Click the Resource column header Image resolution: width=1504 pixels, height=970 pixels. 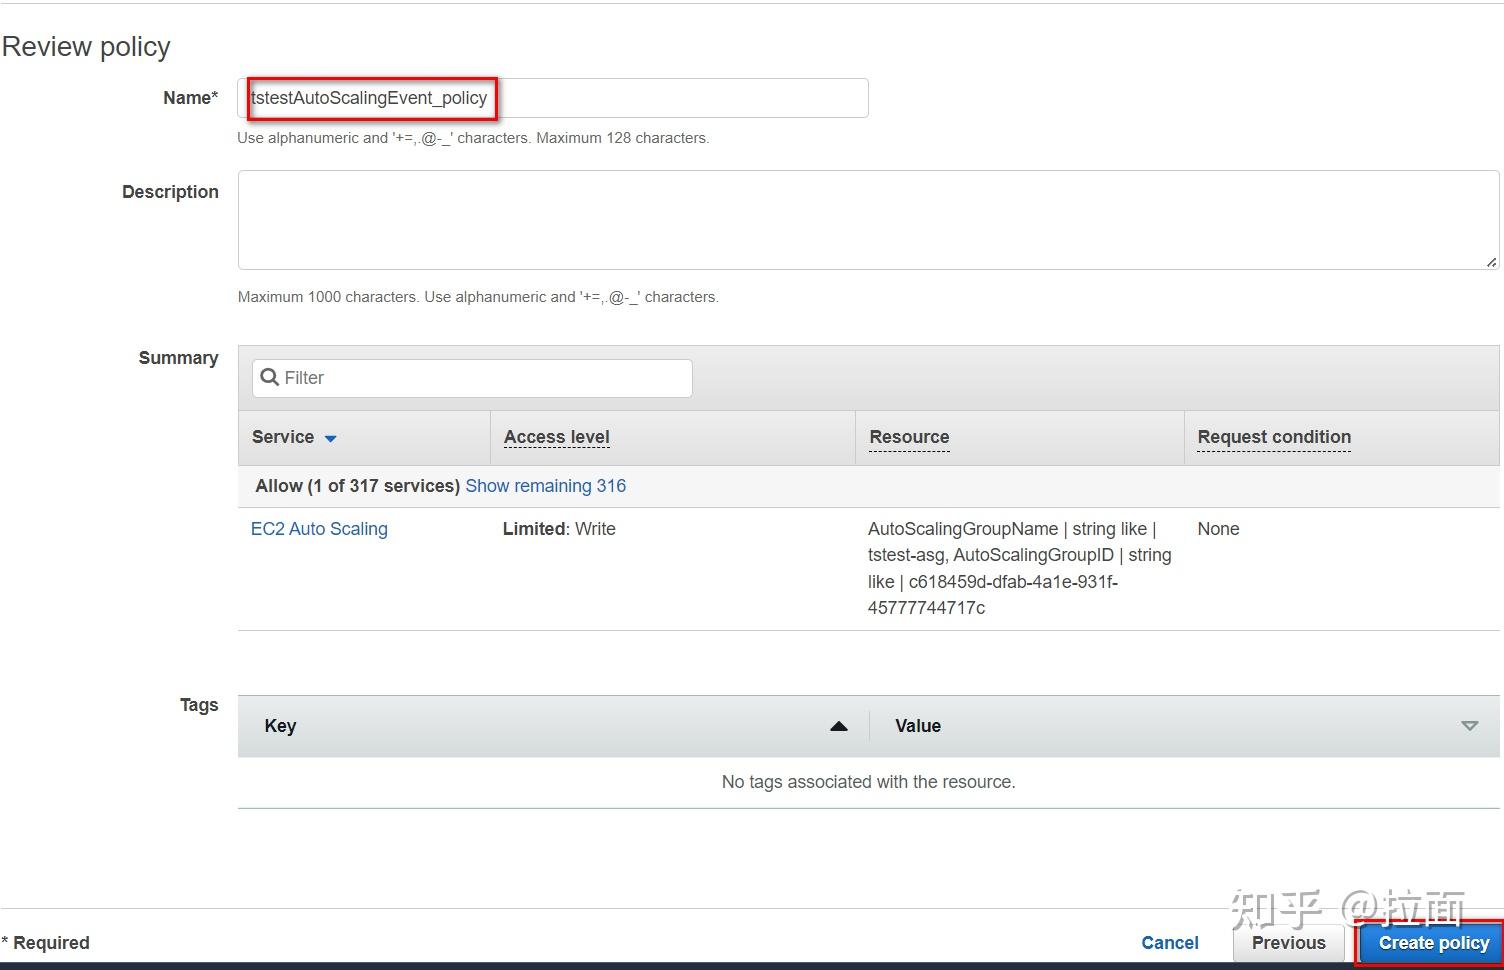(908, 437)
